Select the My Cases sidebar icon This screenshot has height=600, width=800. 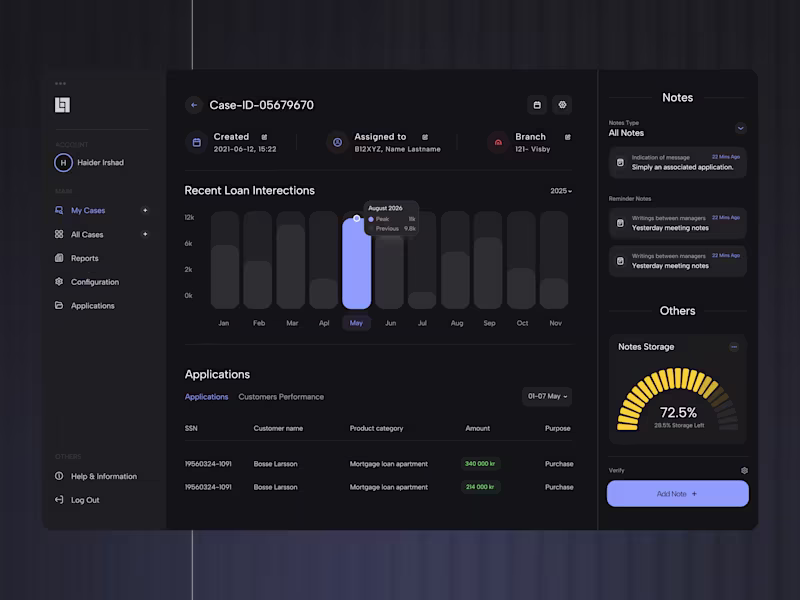pos(61,210)
